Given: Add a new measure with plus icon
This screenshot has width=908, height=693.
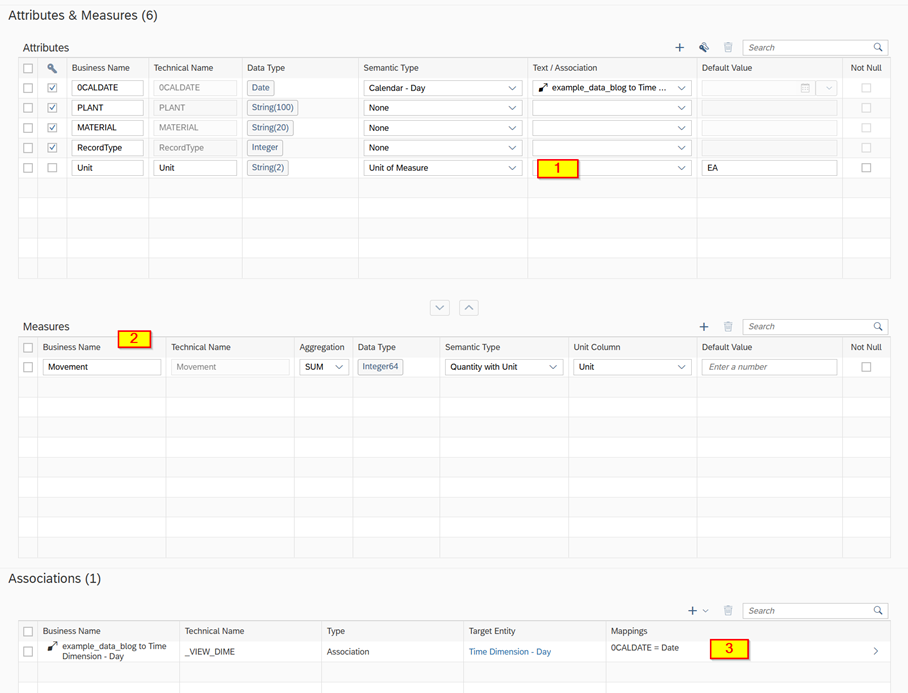Looking at the screenshot, I should click(x=704, y=326).
